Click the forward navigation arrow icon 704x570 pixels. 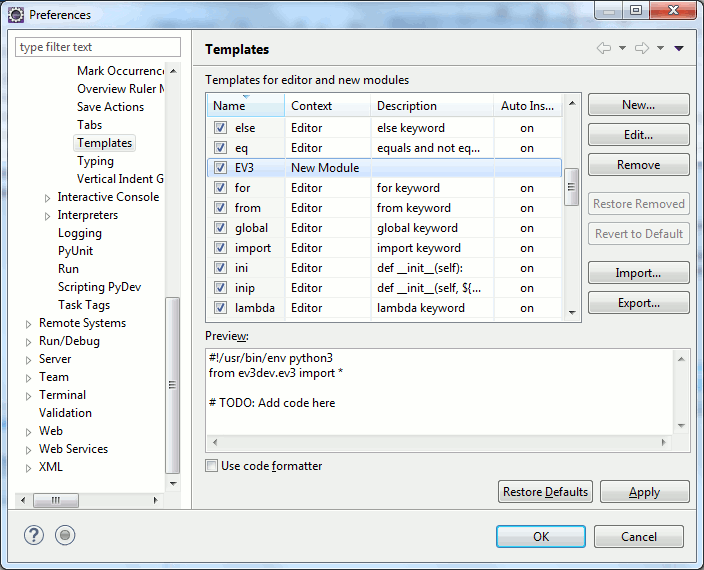pos(642,48)
